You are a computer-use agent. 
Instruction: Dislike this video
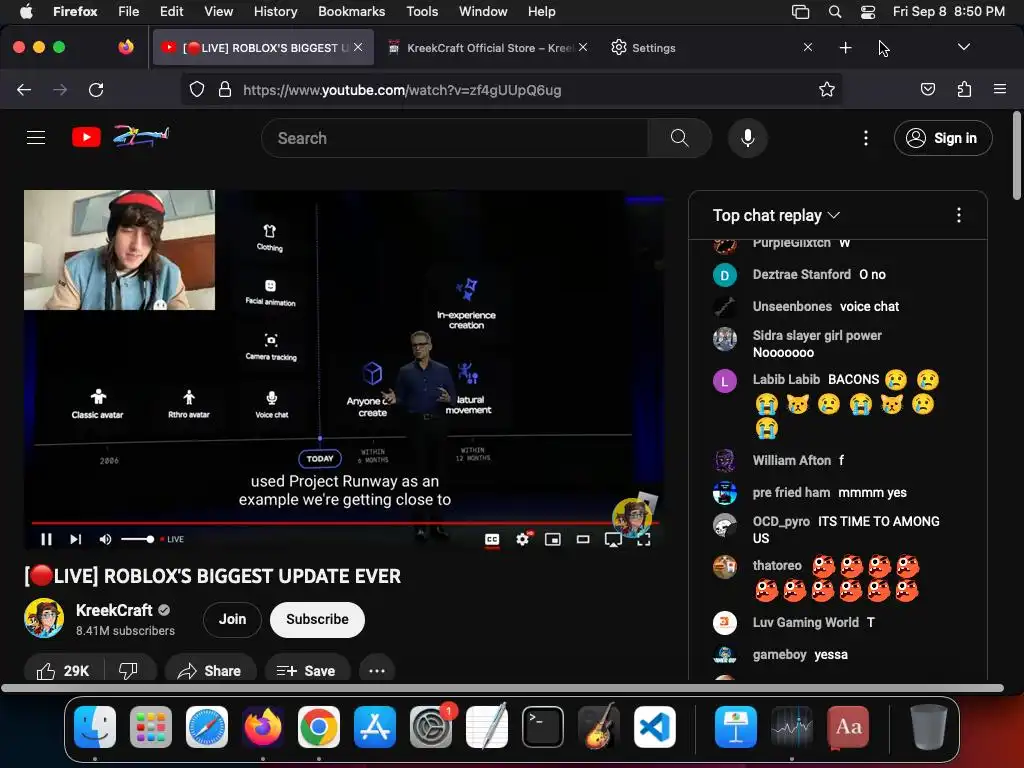tap(129, 671)
